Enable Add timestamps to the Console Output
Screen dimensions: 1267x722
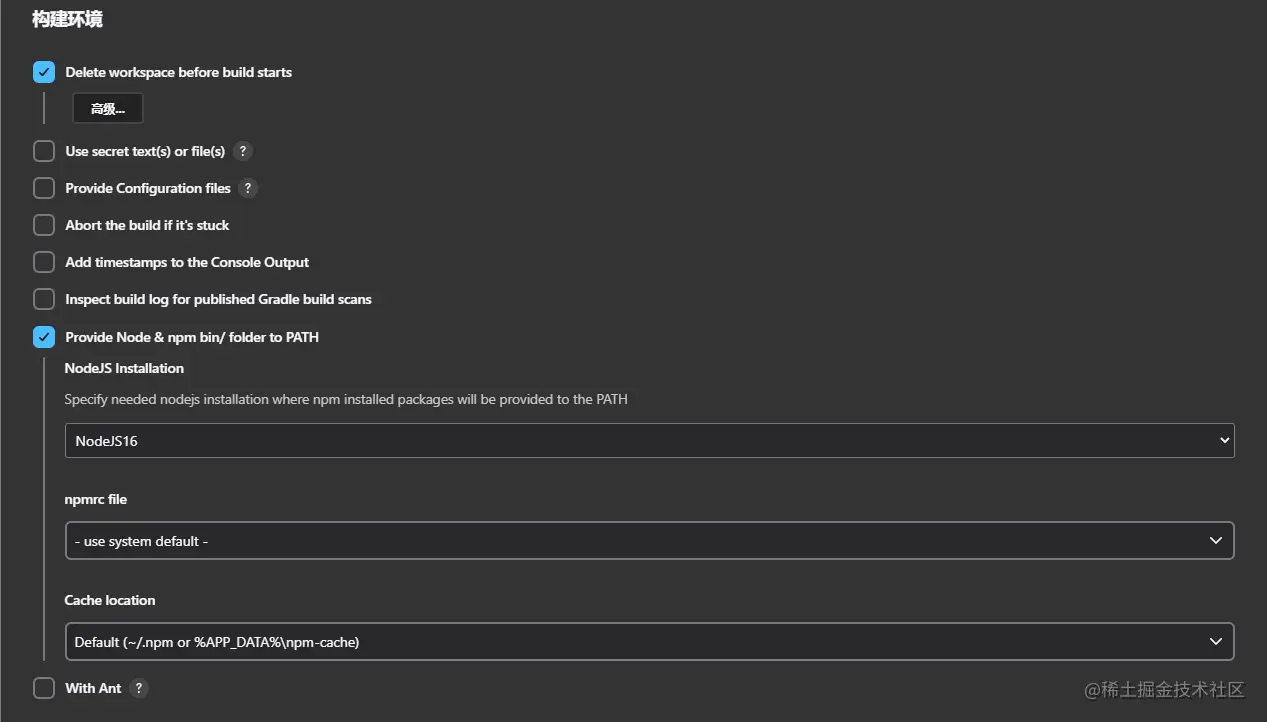click(x=44, y=262)
